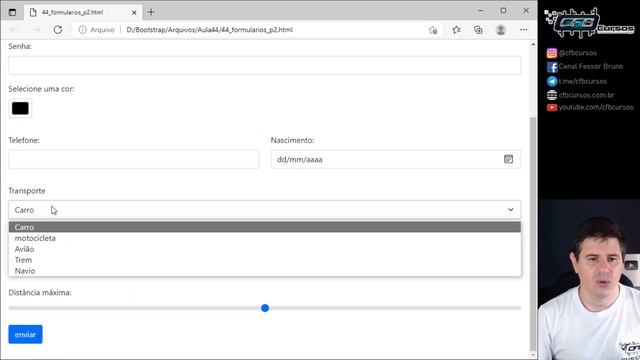Choose motocicleta option in dropdown list
Screen dimensions: 640x360
[x=264, y=238]
